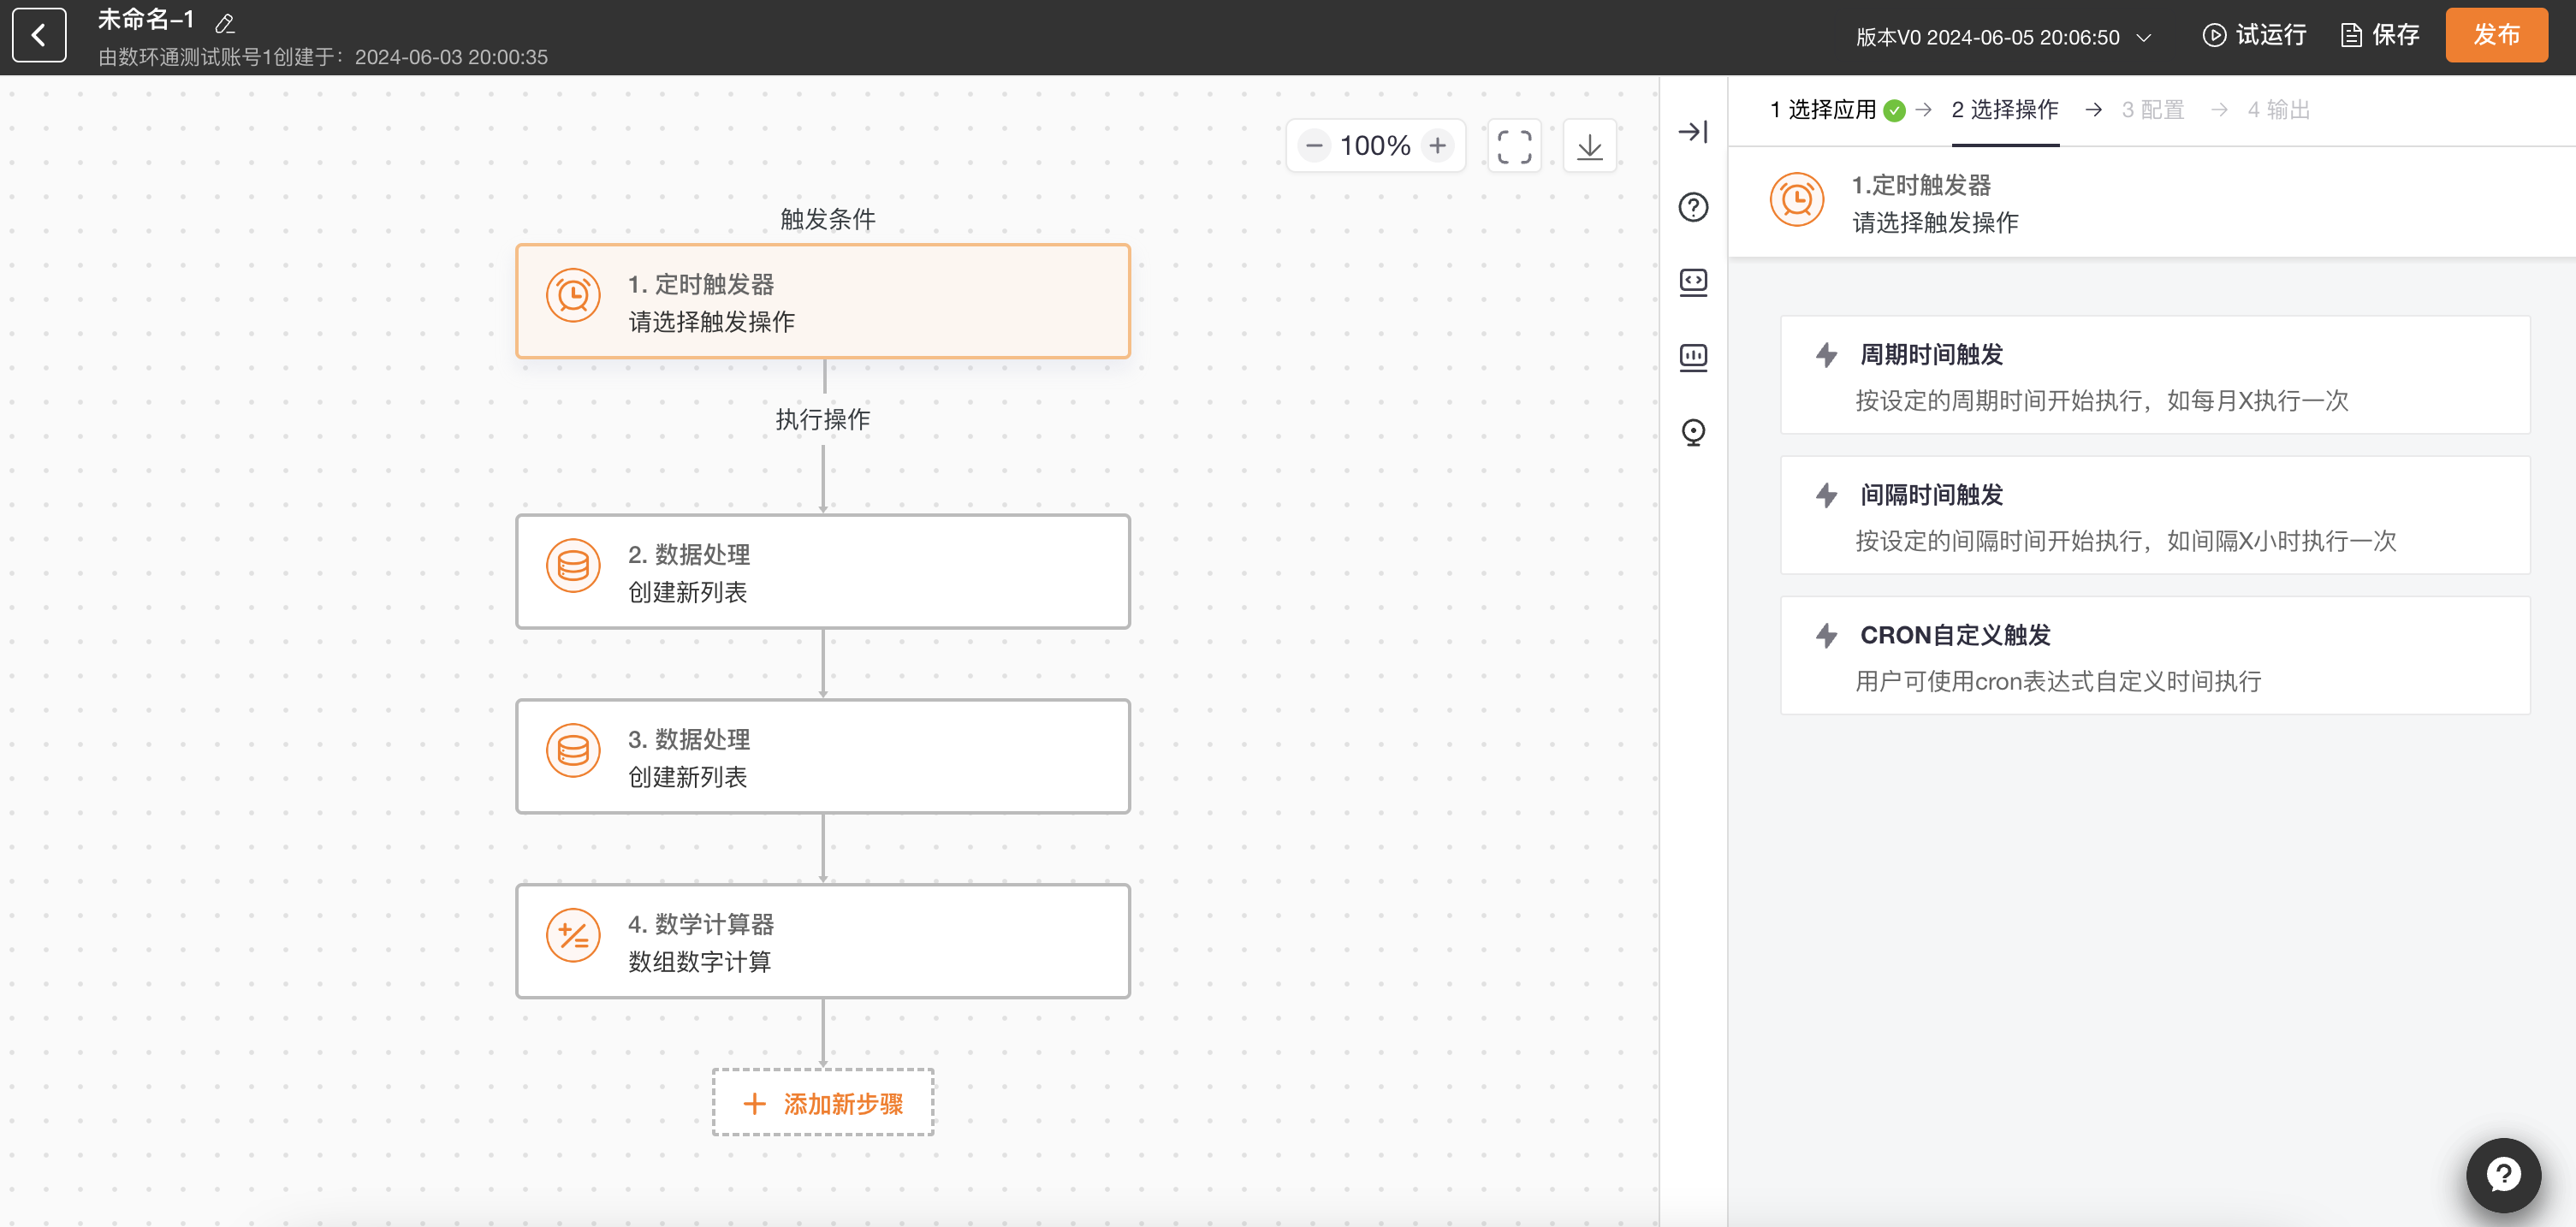The image size is (2576, 1227).
Task: Select the 2. 数据处理 node
Action: [823, 571]
